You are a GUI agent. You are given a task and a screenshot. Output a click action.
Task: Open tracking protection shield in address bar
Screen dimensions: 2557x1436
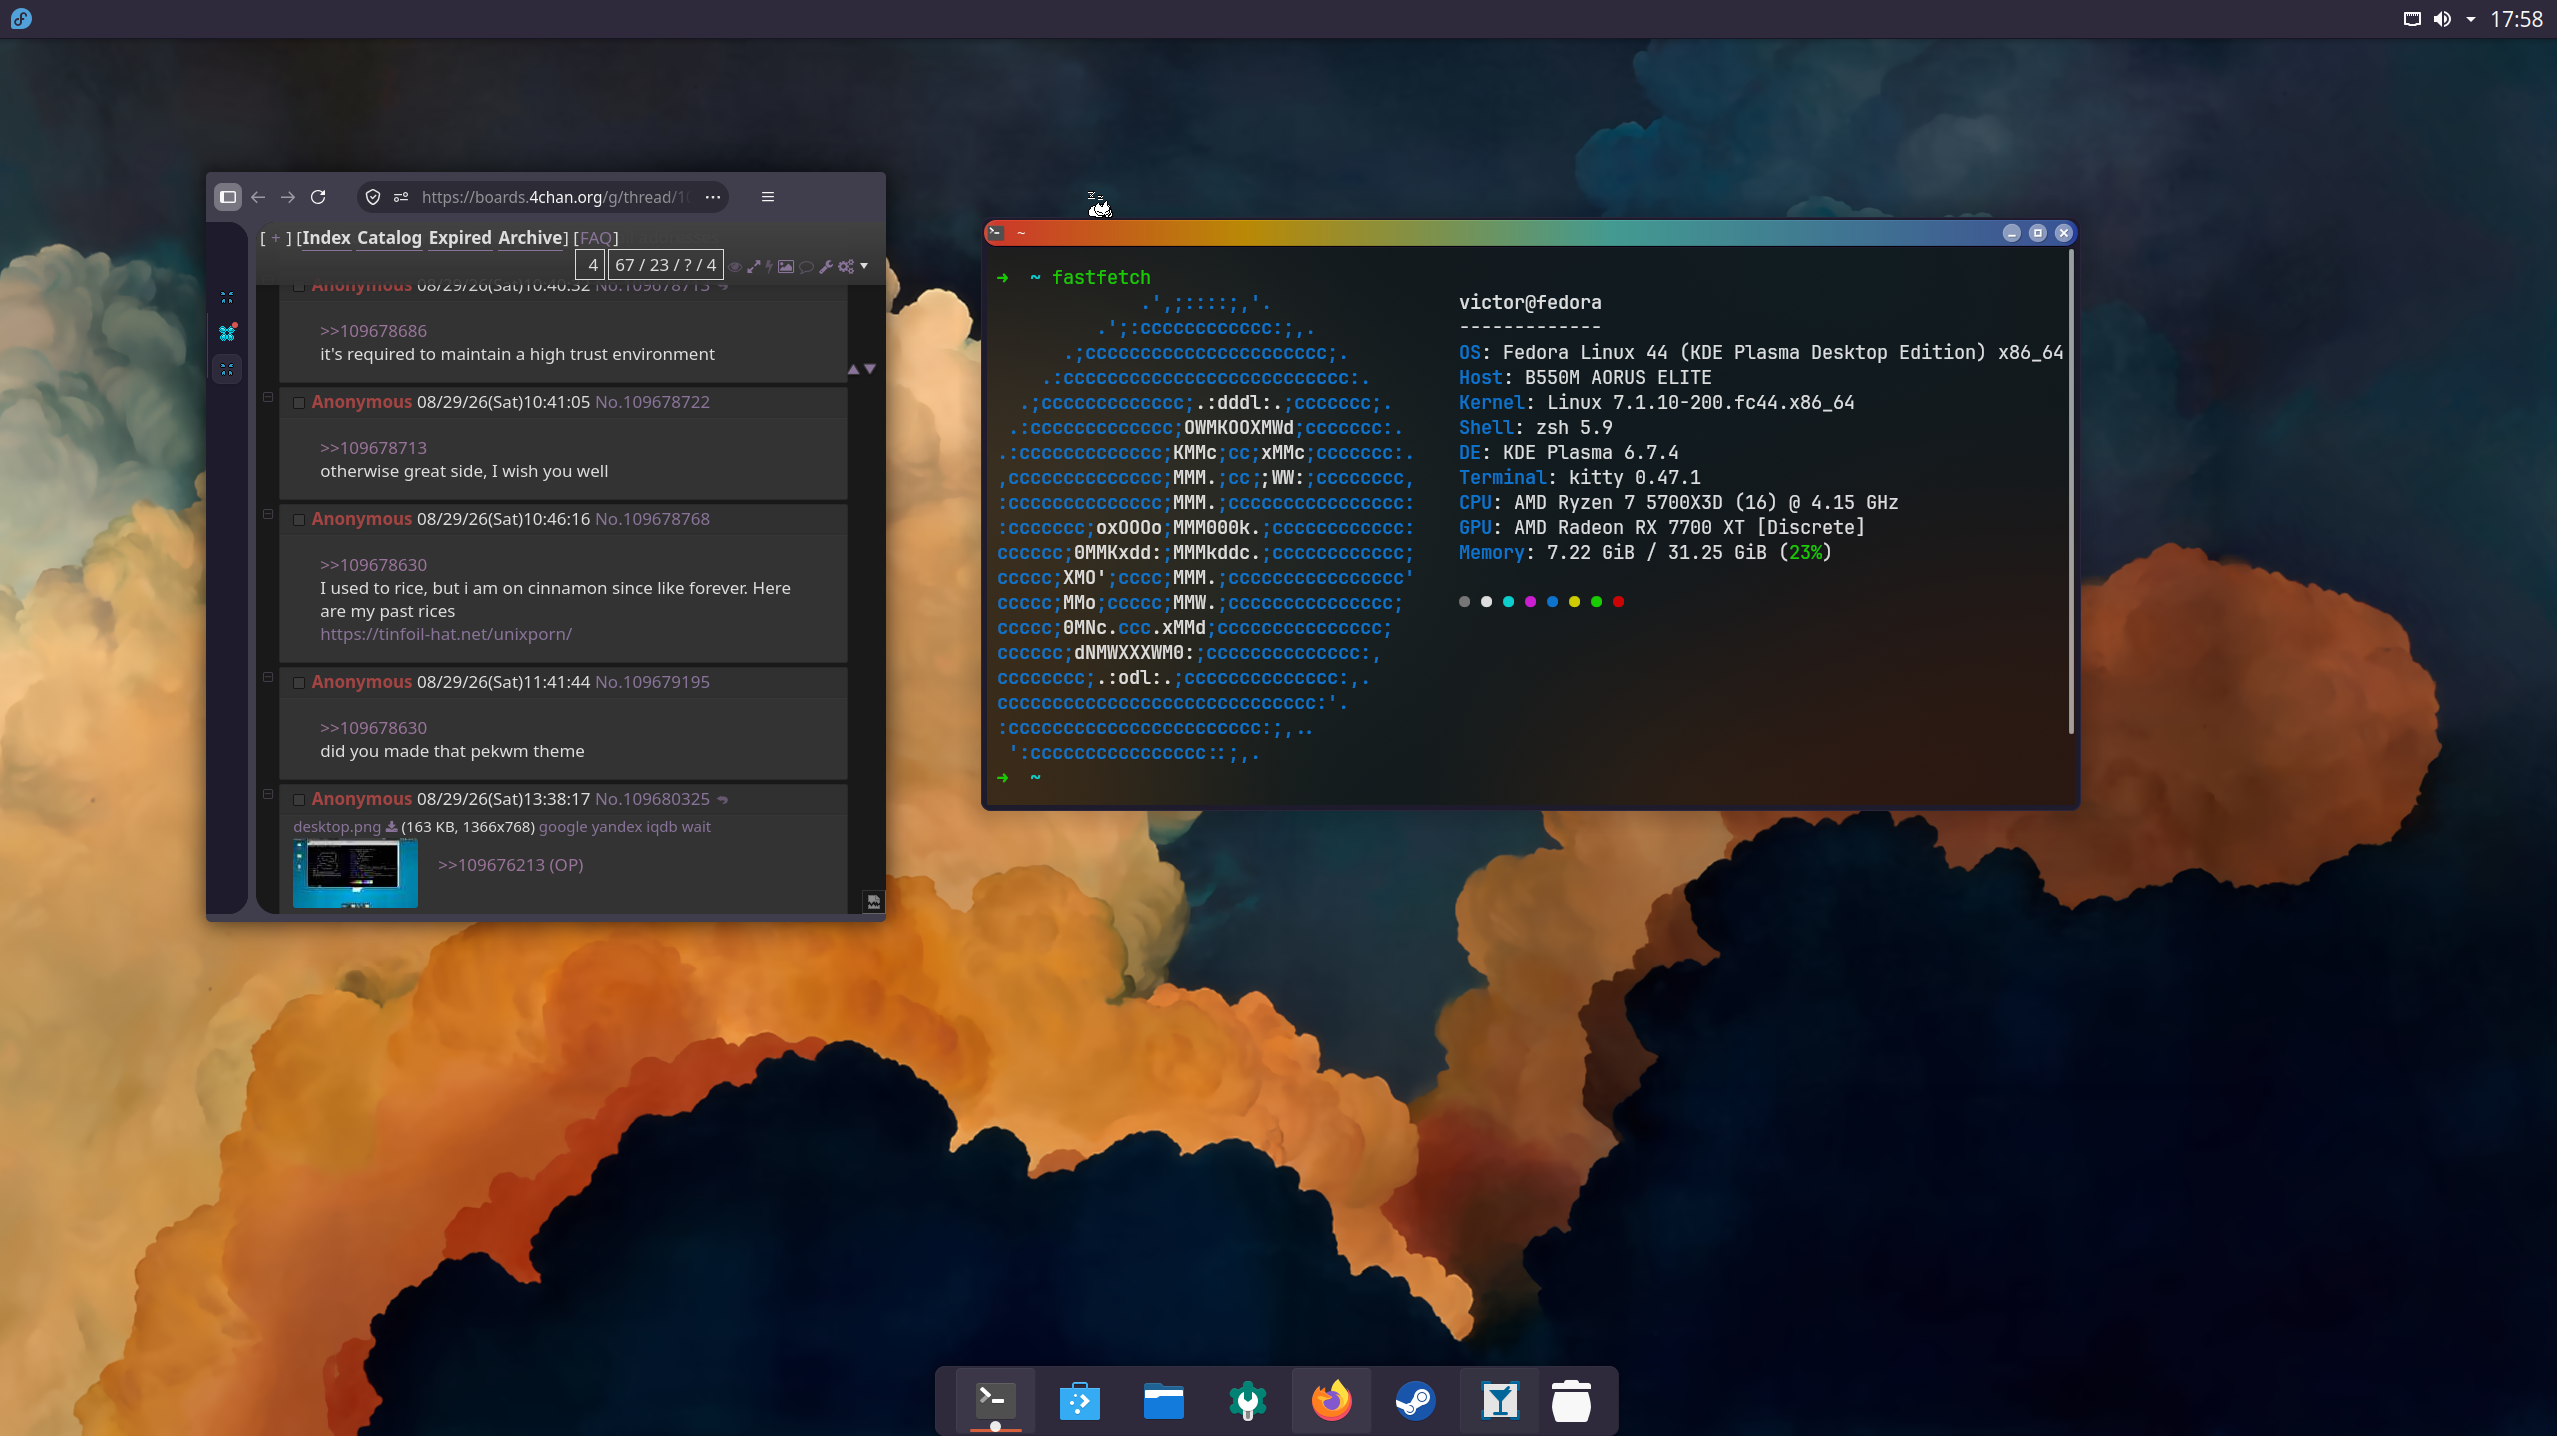[373, 197]
